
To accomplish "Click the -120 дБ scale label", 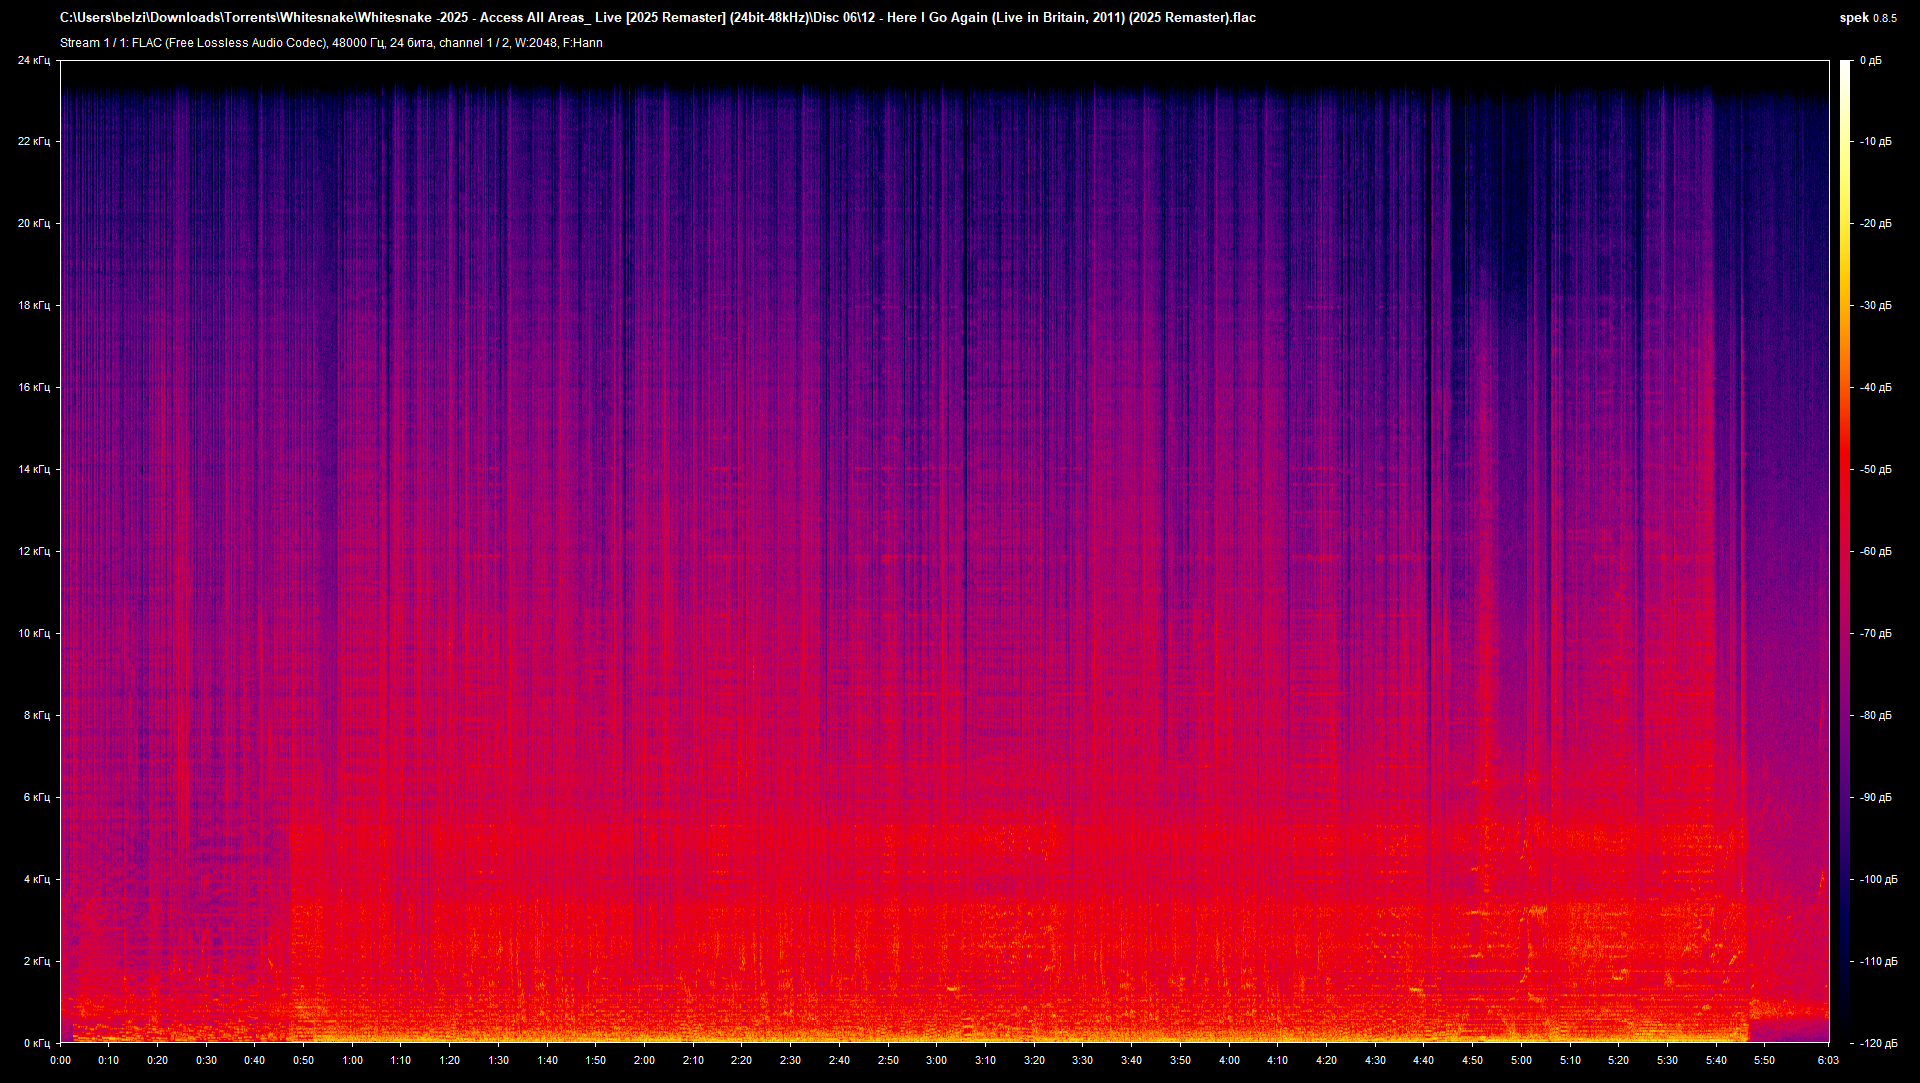I will pyautogui.click(x=1877, y=1043).
